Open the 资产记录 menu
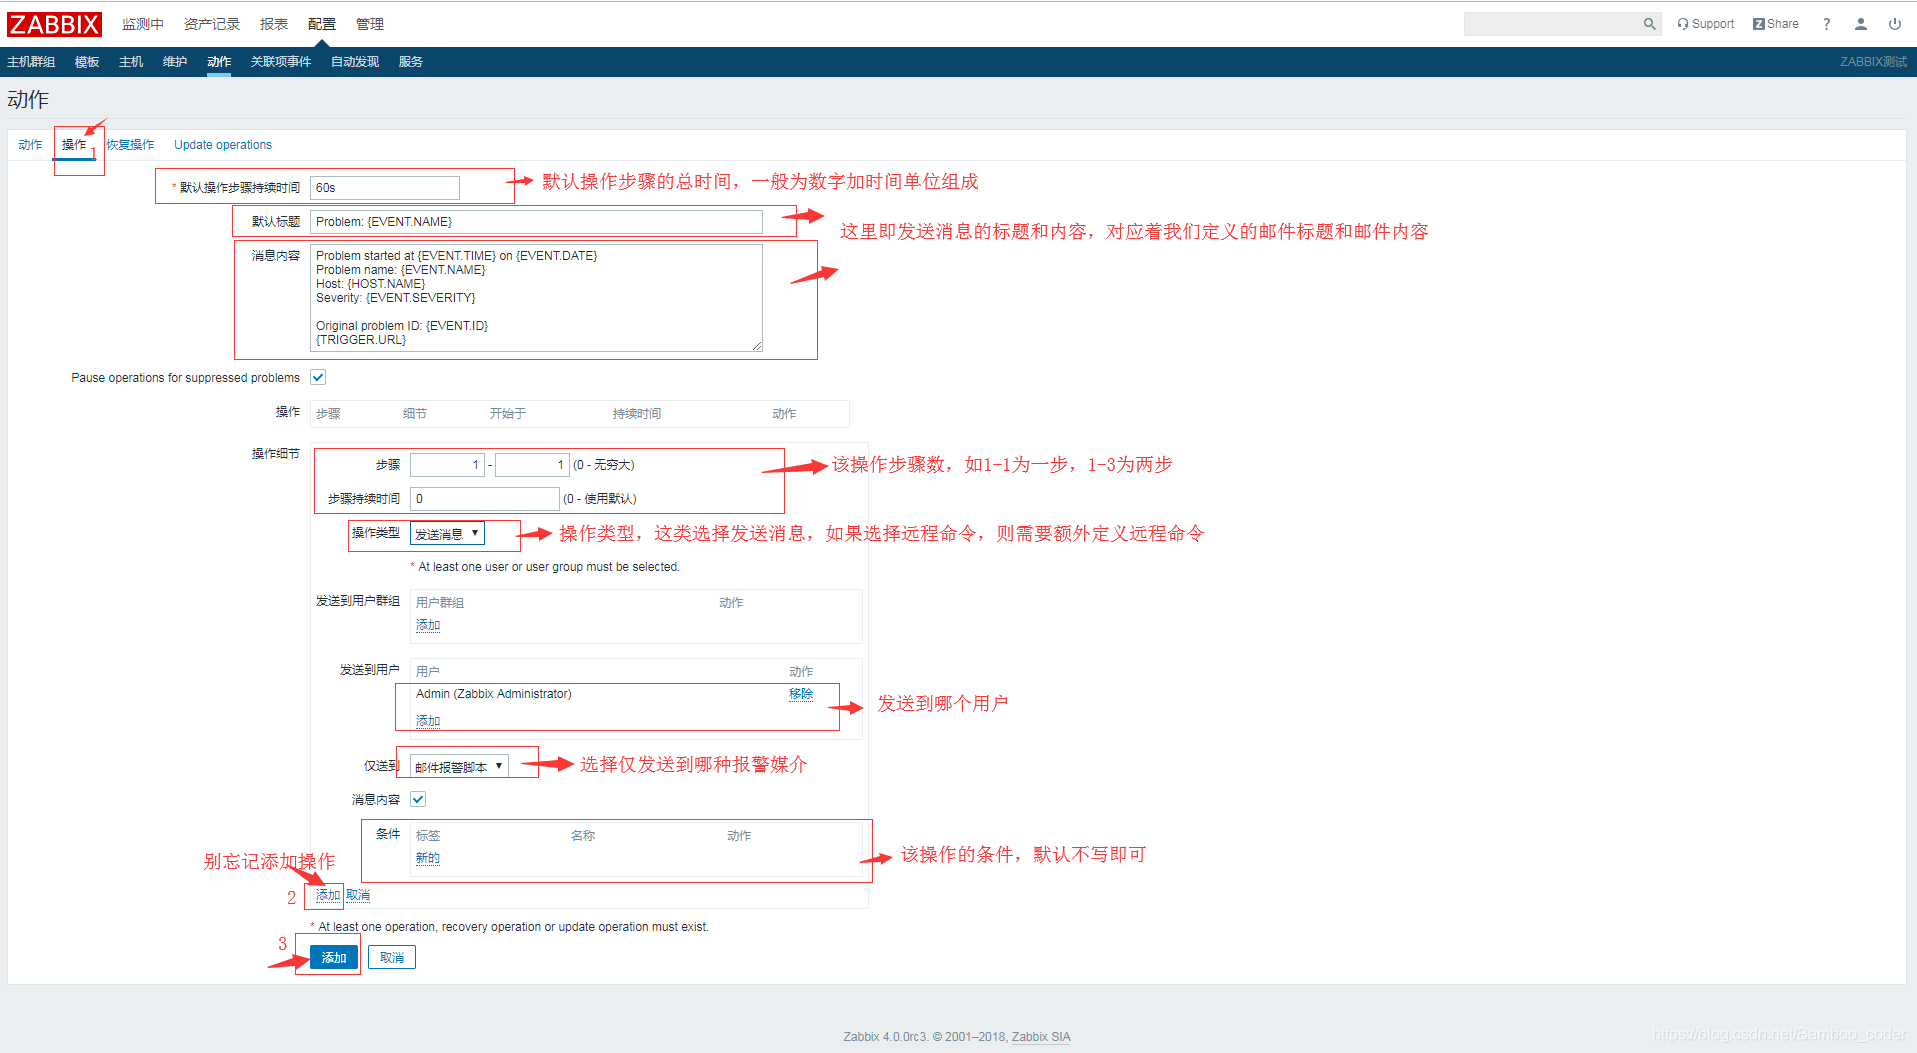This screenshot has width=1917, height=1053. 212,24
